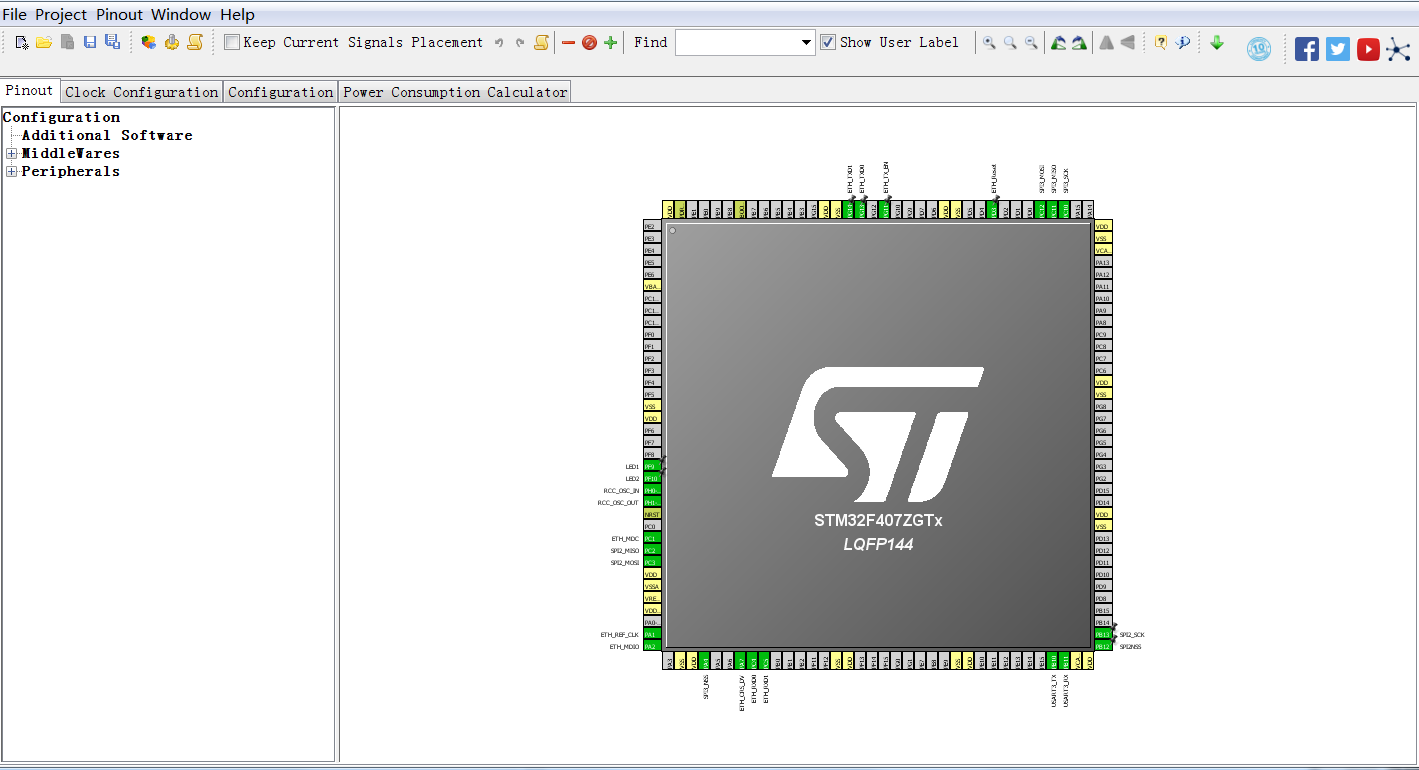Save the current project

89,42
